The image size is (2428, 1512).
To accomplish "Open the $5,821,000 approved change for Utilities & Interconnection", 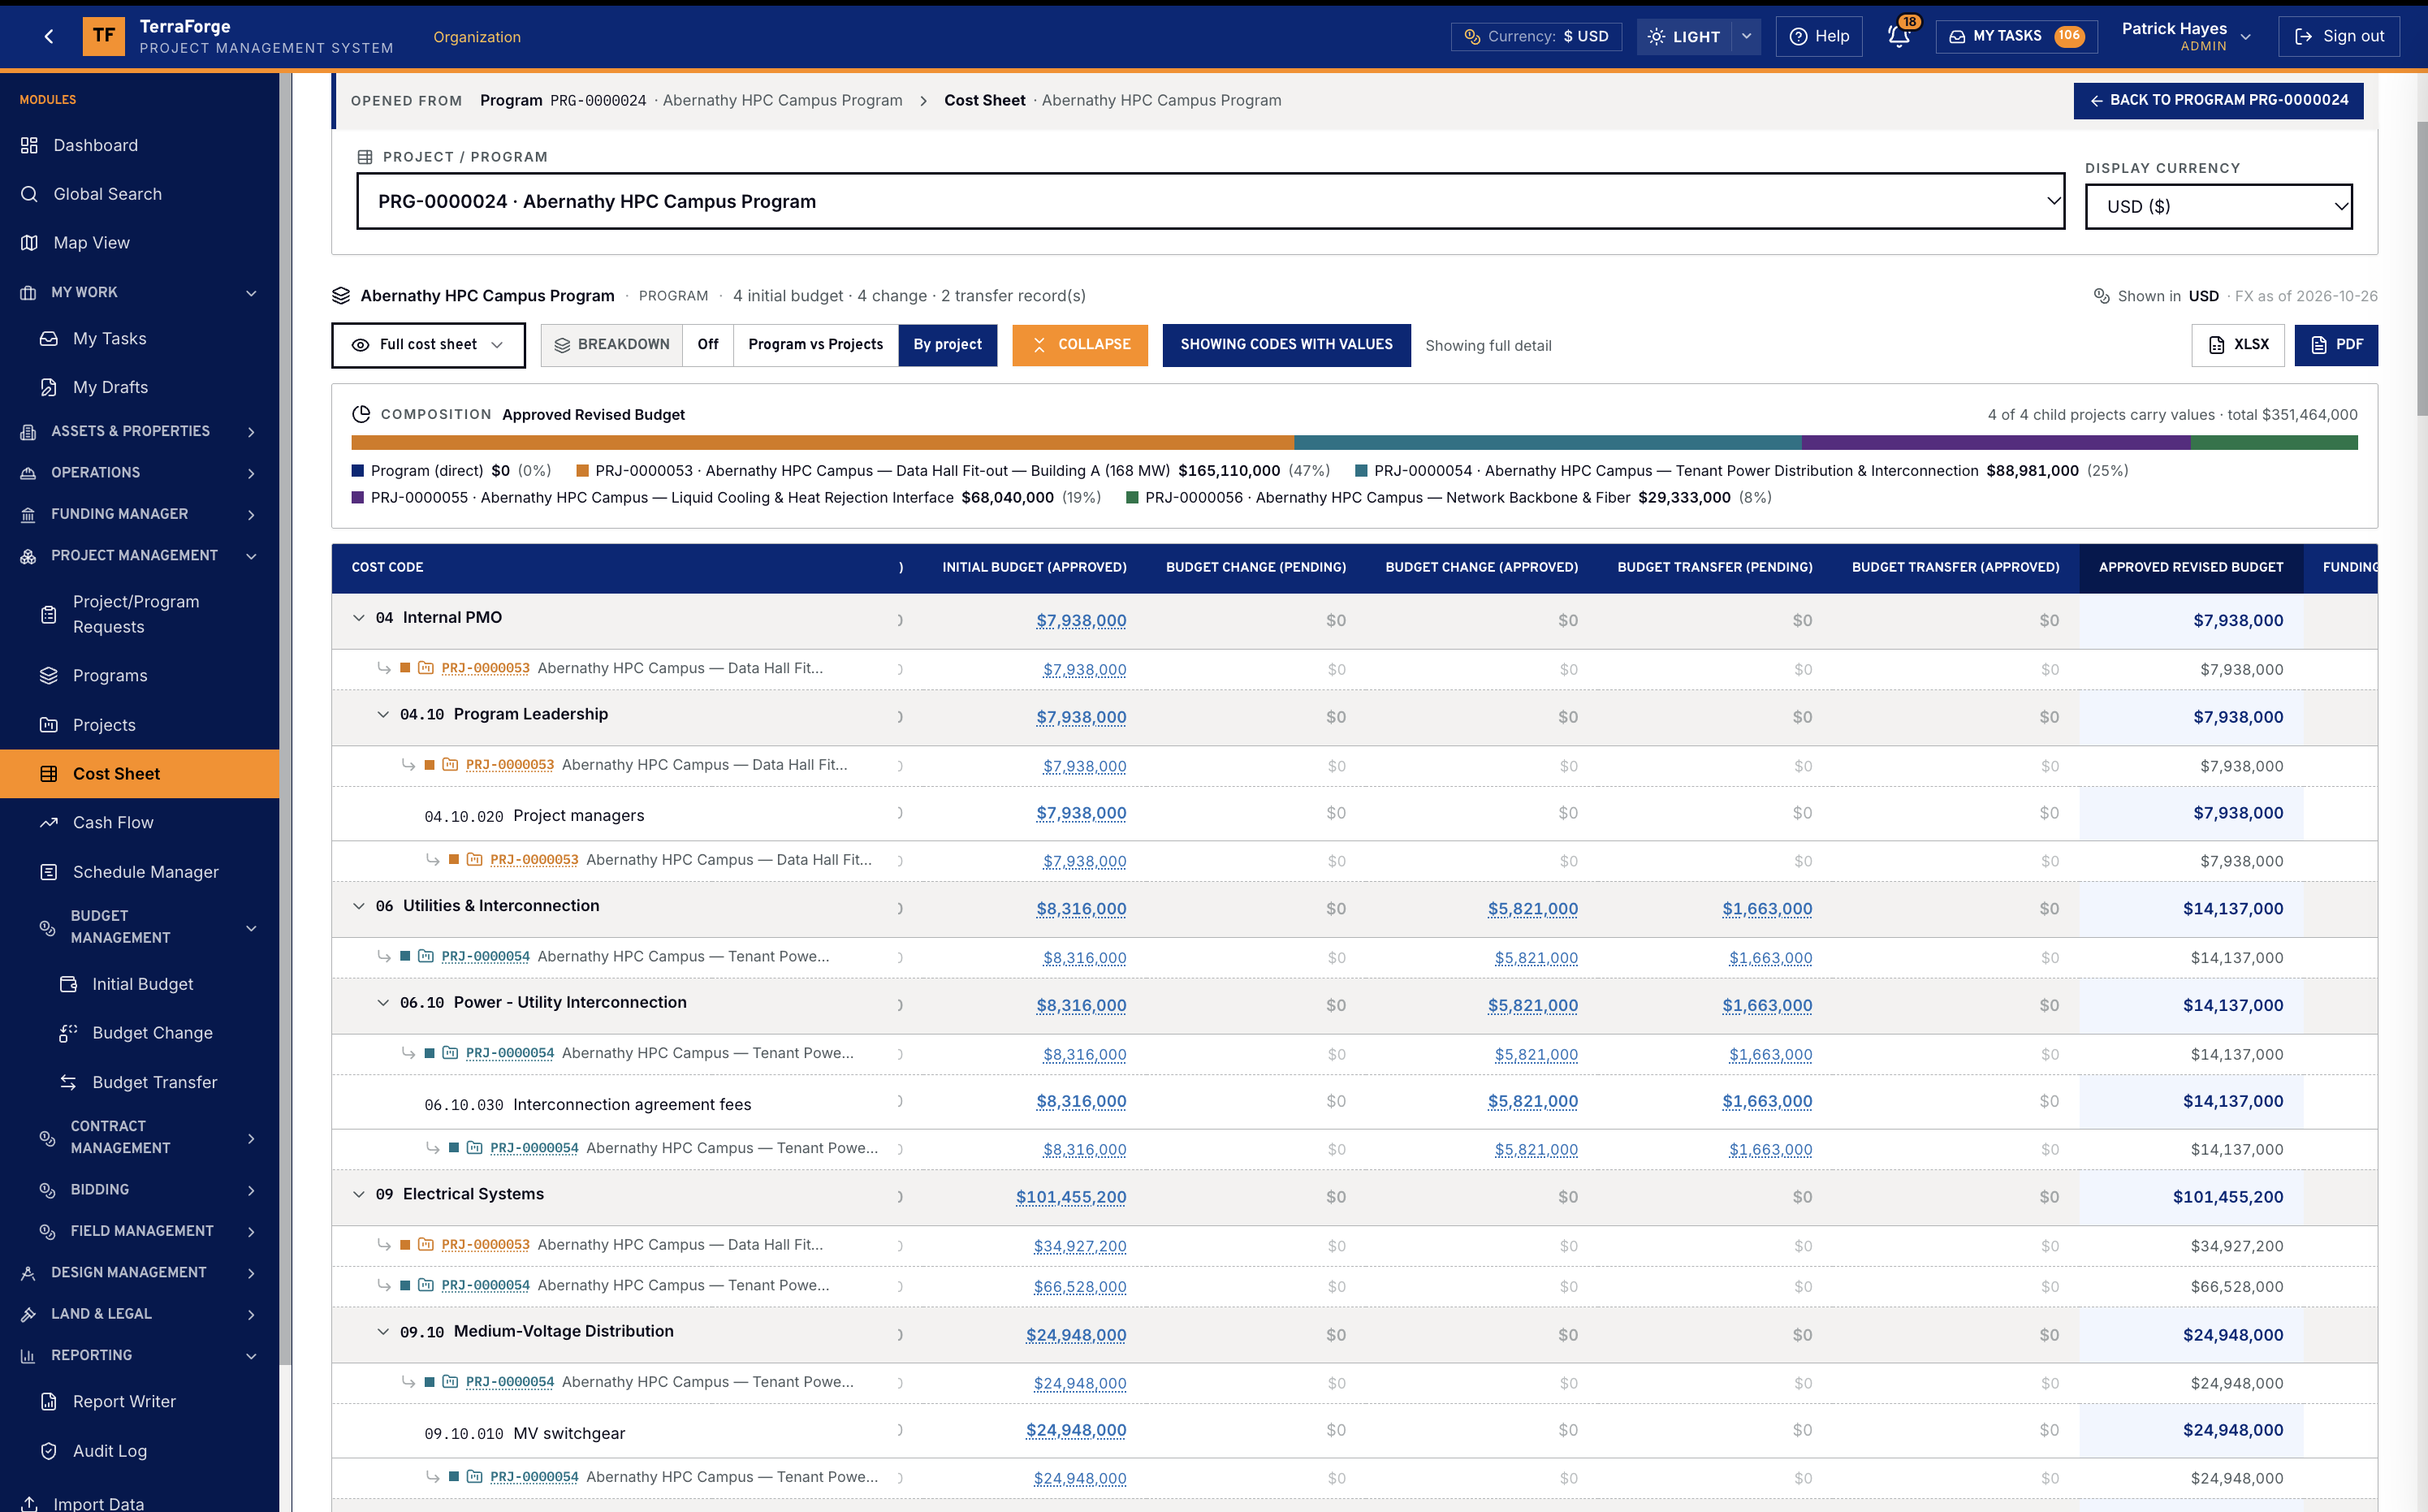I will pos(1532,909).
